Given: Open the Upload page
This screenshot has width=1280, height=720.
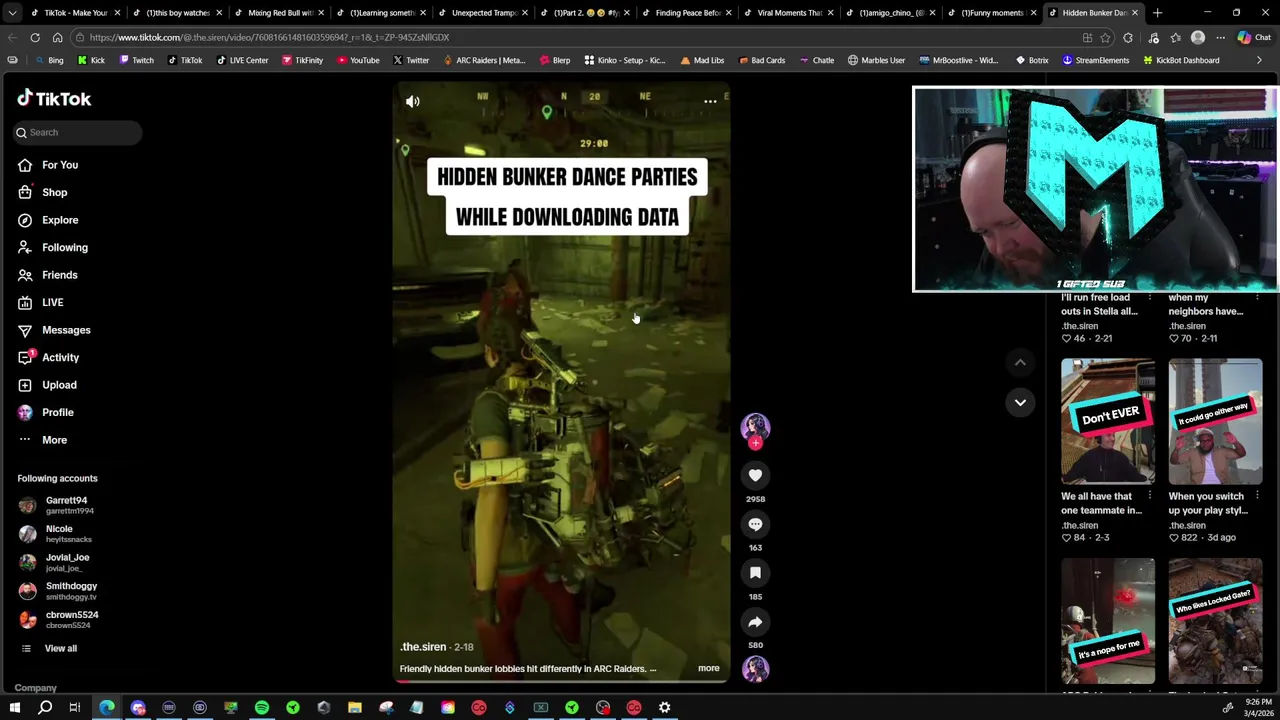Looking at the screenshot, I should [59, 385].
